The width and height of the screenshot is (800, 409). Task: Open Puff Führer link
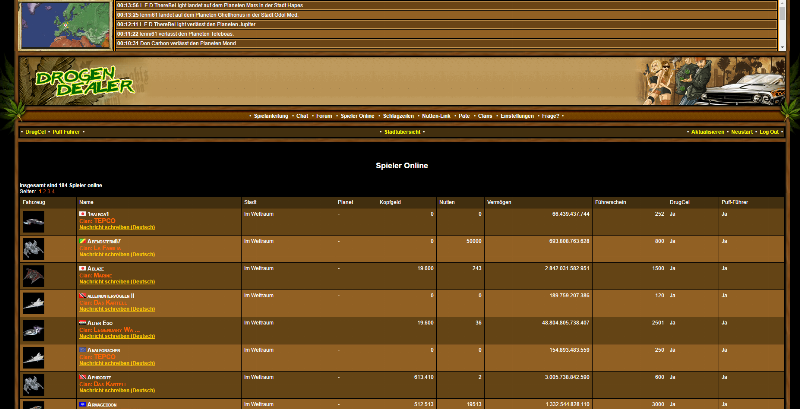[x=66, y=132]
